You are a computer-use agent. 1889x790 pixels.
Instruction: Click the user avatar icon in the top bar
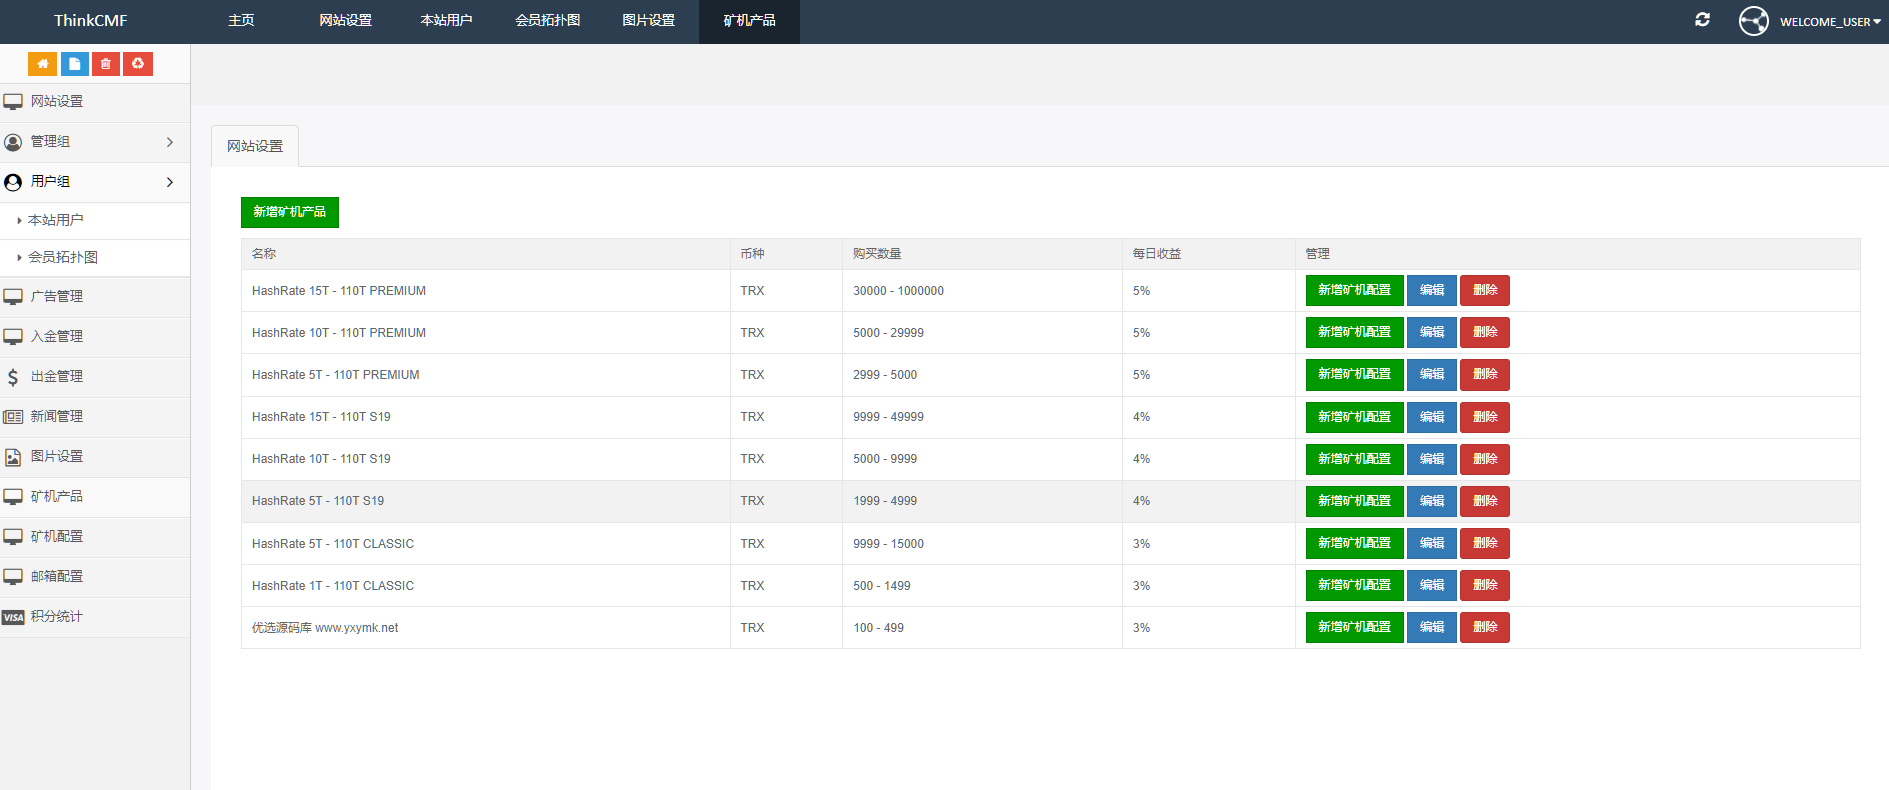pyautogui.click(x=1754, y=21)
